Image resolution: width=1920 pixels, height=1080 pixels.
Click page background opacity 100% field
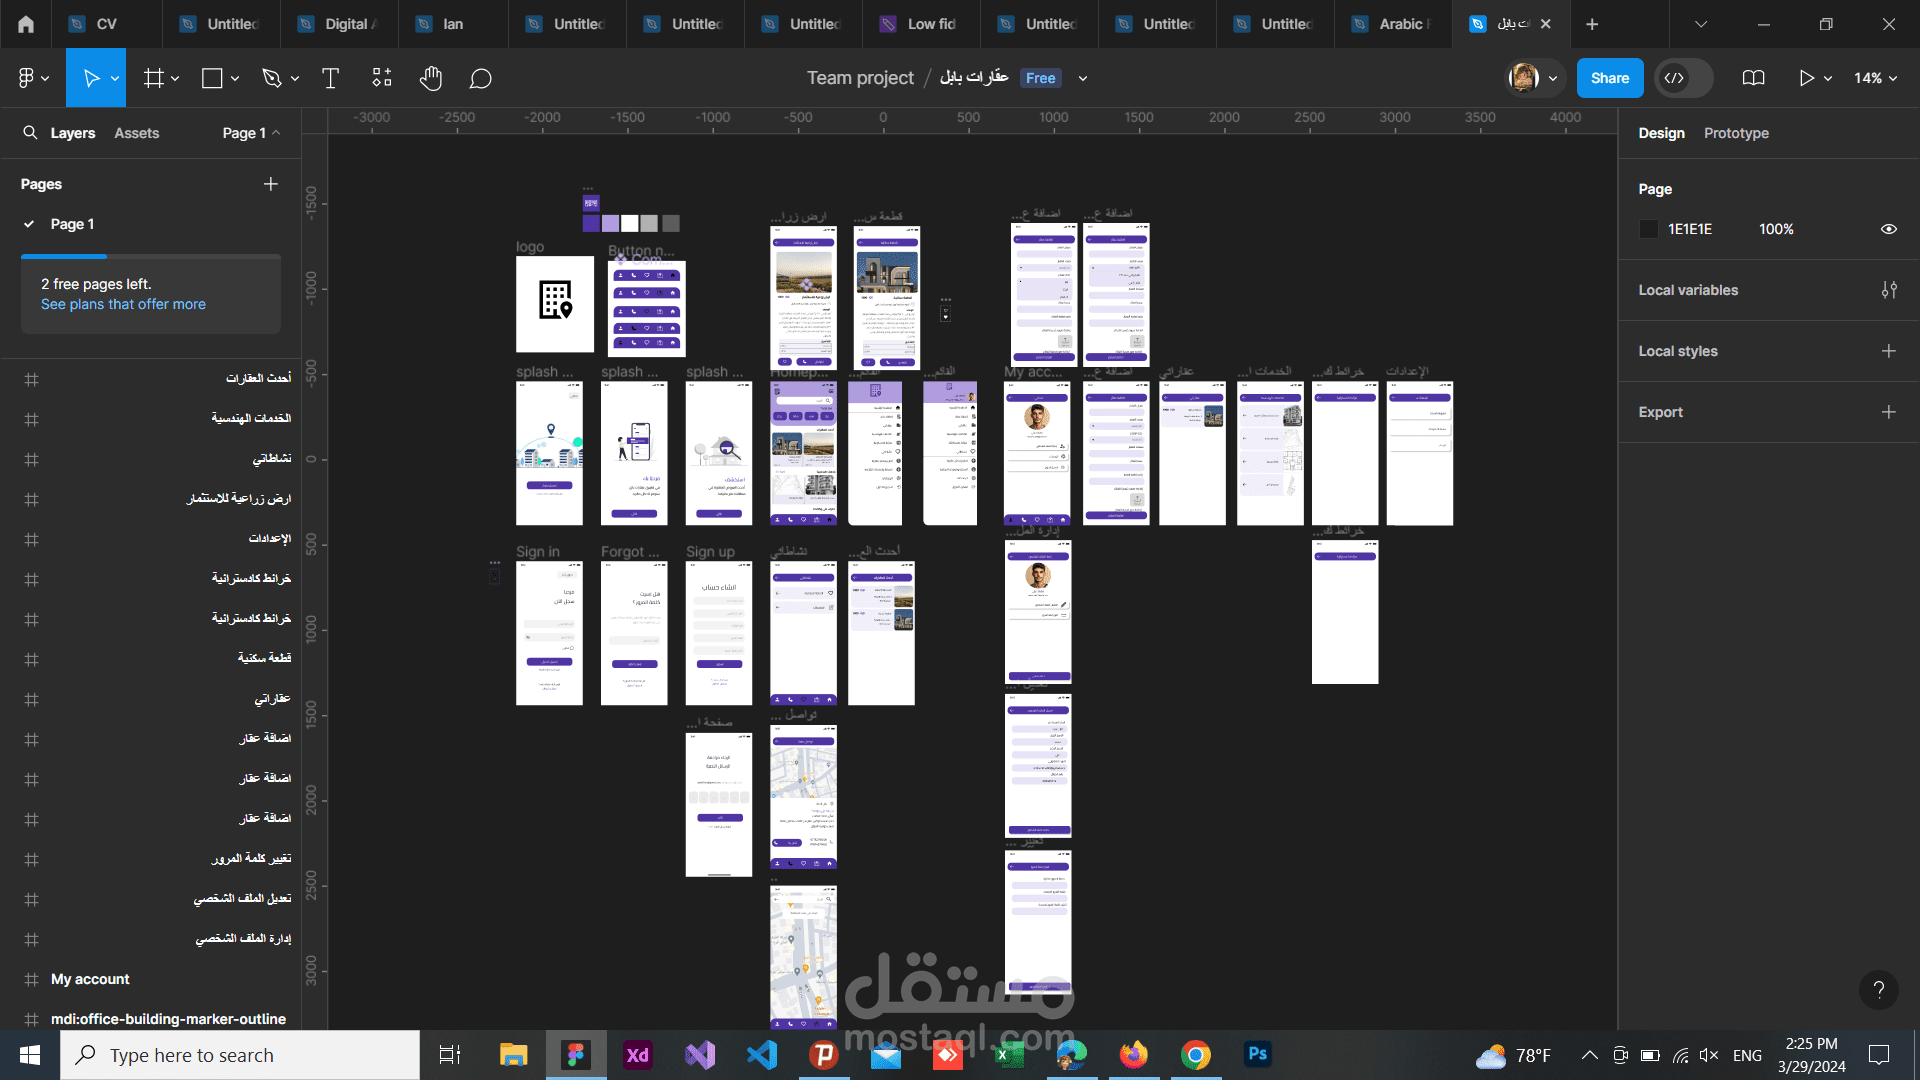[1776, 229]
